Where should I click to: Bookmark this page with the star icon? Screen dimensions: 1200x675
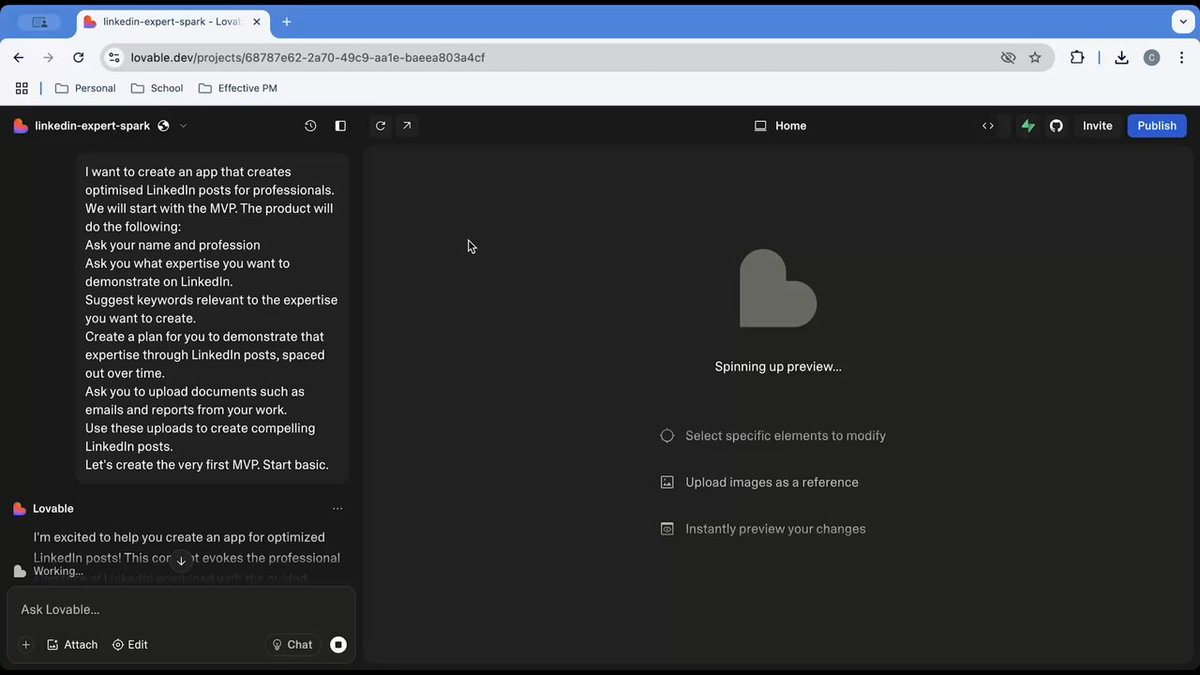1035,58
